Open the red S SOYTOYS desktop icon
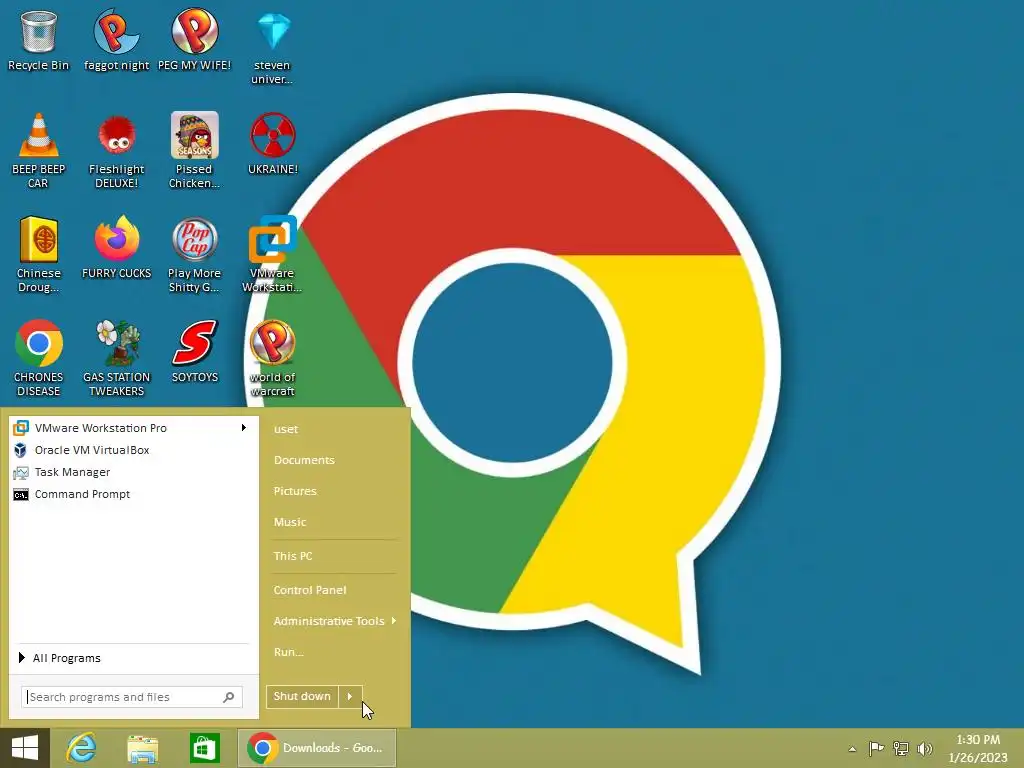 [195, 351]
